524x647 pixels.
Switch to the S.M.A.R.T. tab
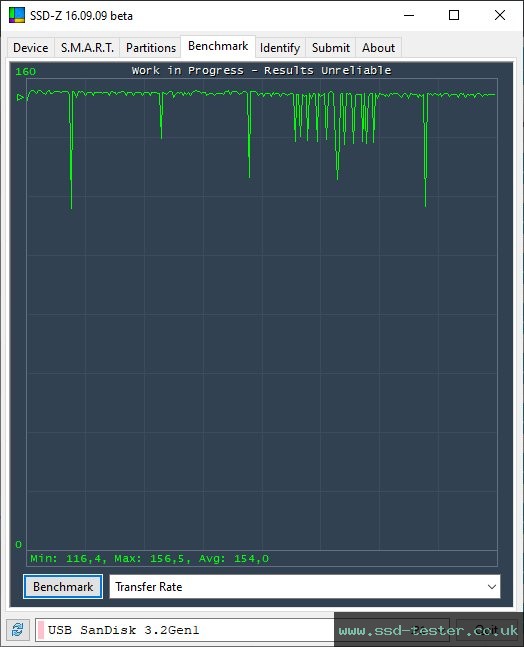(x=87, y=48)
